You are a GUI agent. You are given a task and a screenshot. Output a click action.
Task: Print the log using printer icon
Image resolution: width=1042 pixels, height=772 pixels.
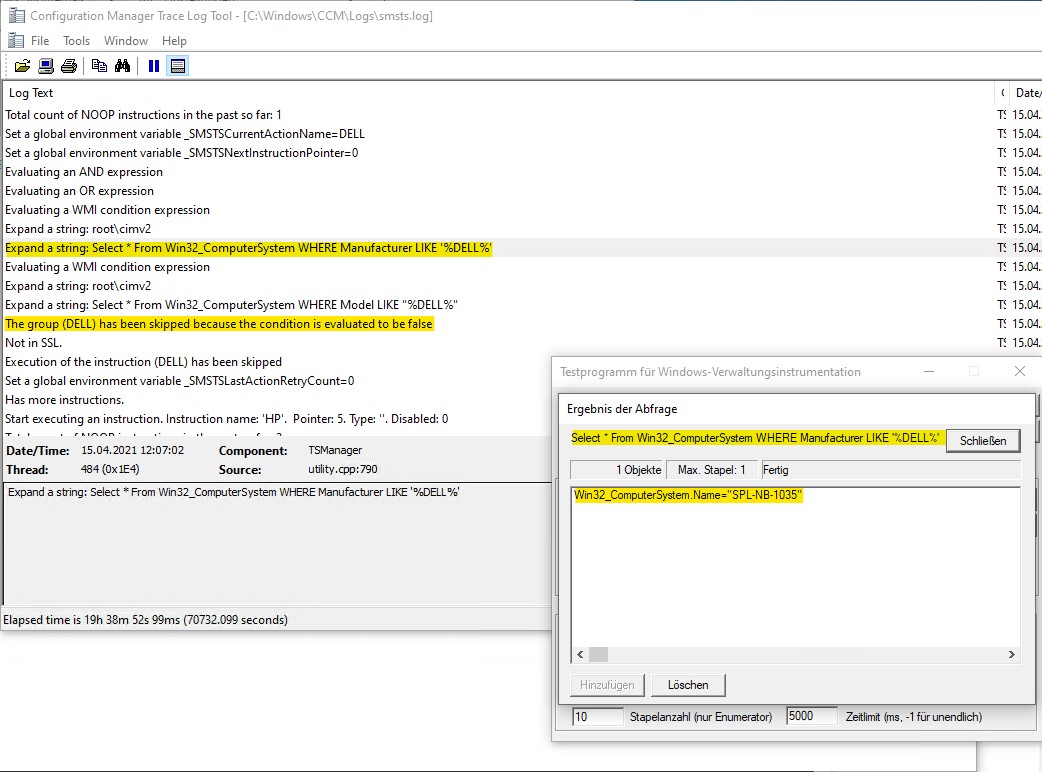pyautogui.click(x=69, y=66)
